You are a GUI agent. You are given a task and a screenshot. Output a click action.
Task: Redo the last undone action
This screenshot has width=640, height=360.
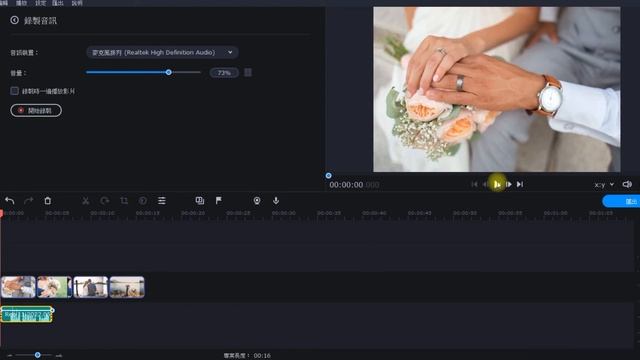pos(29,200)
